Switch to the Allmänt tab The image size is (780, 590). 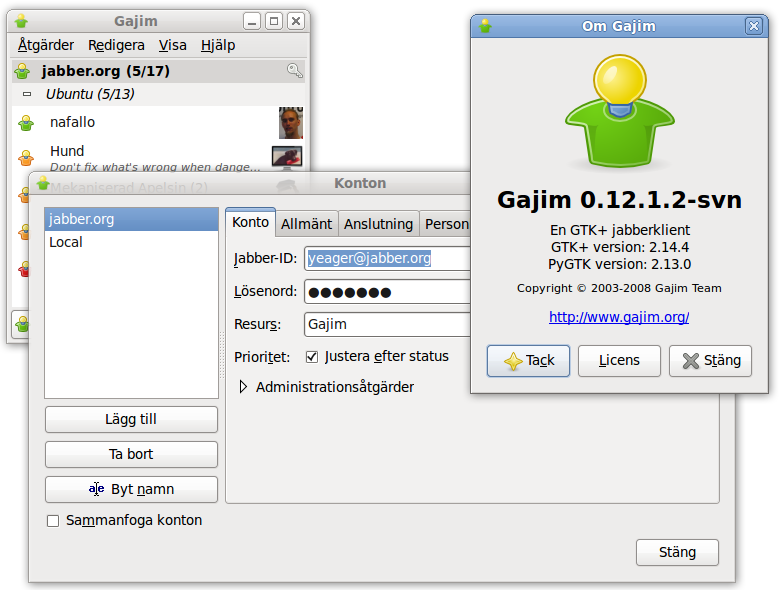pyautogui.click(x=306, y=224)
